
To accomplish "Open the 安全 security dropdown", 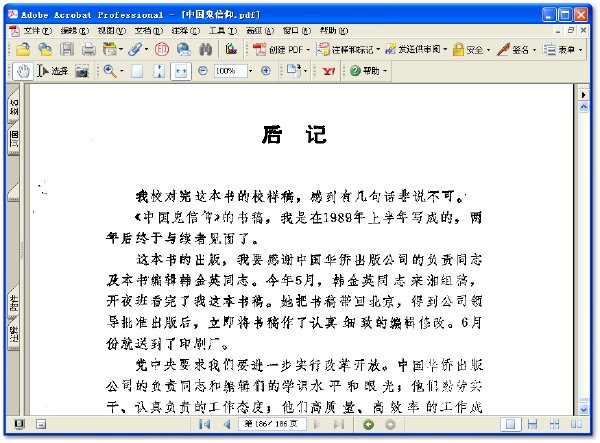I will (x=471, y=49).
